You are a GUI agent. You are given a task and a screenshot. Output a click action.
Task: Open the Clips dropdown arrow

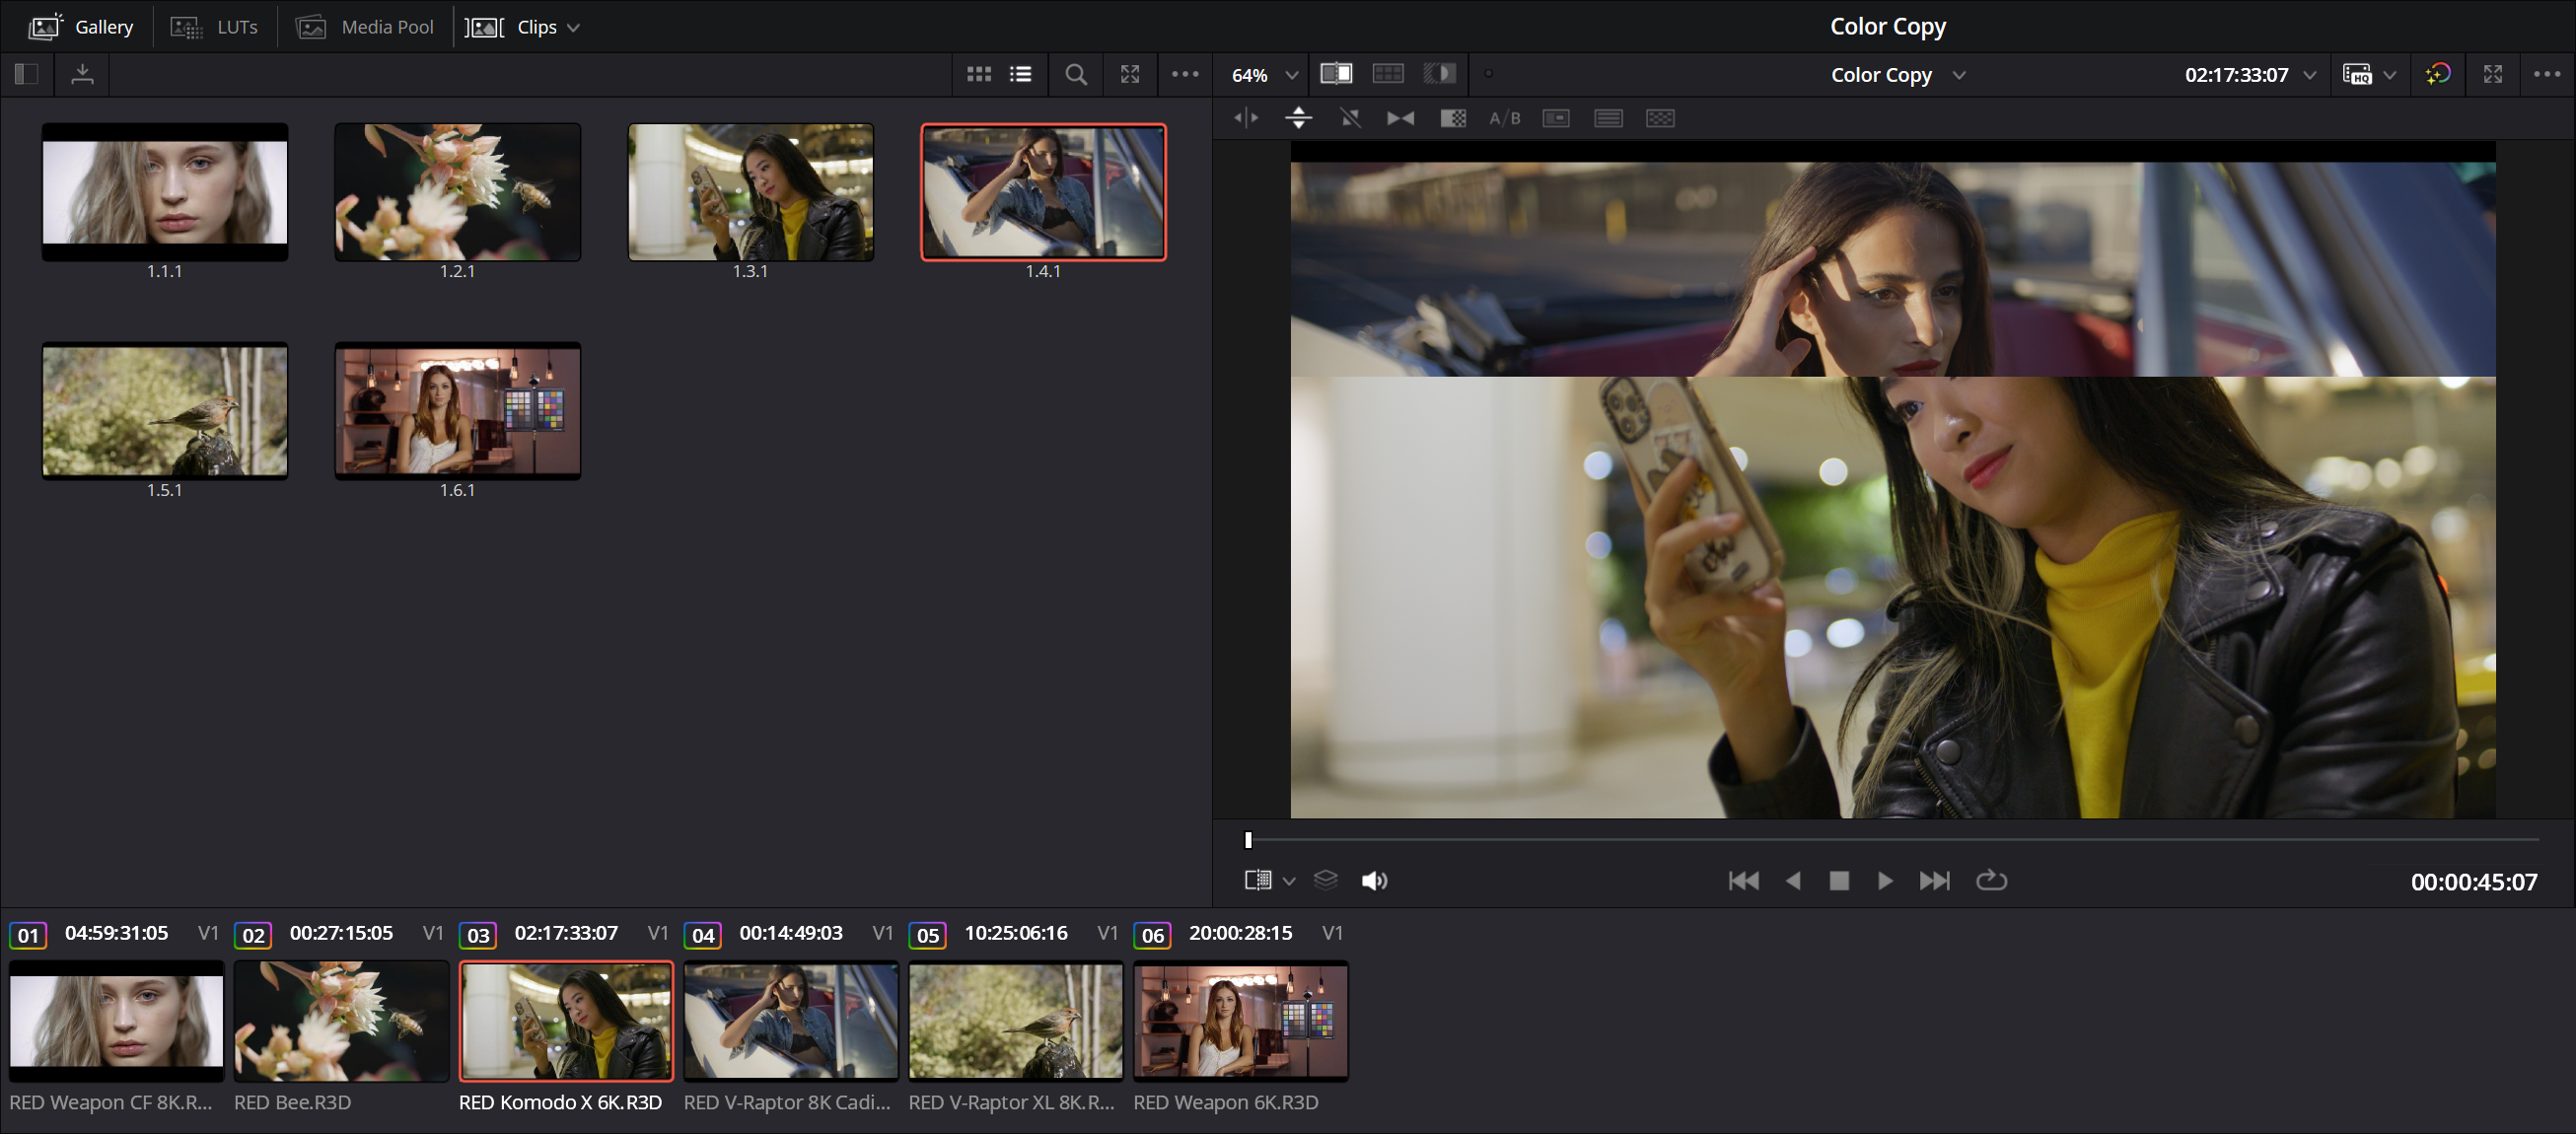point(573,27)
